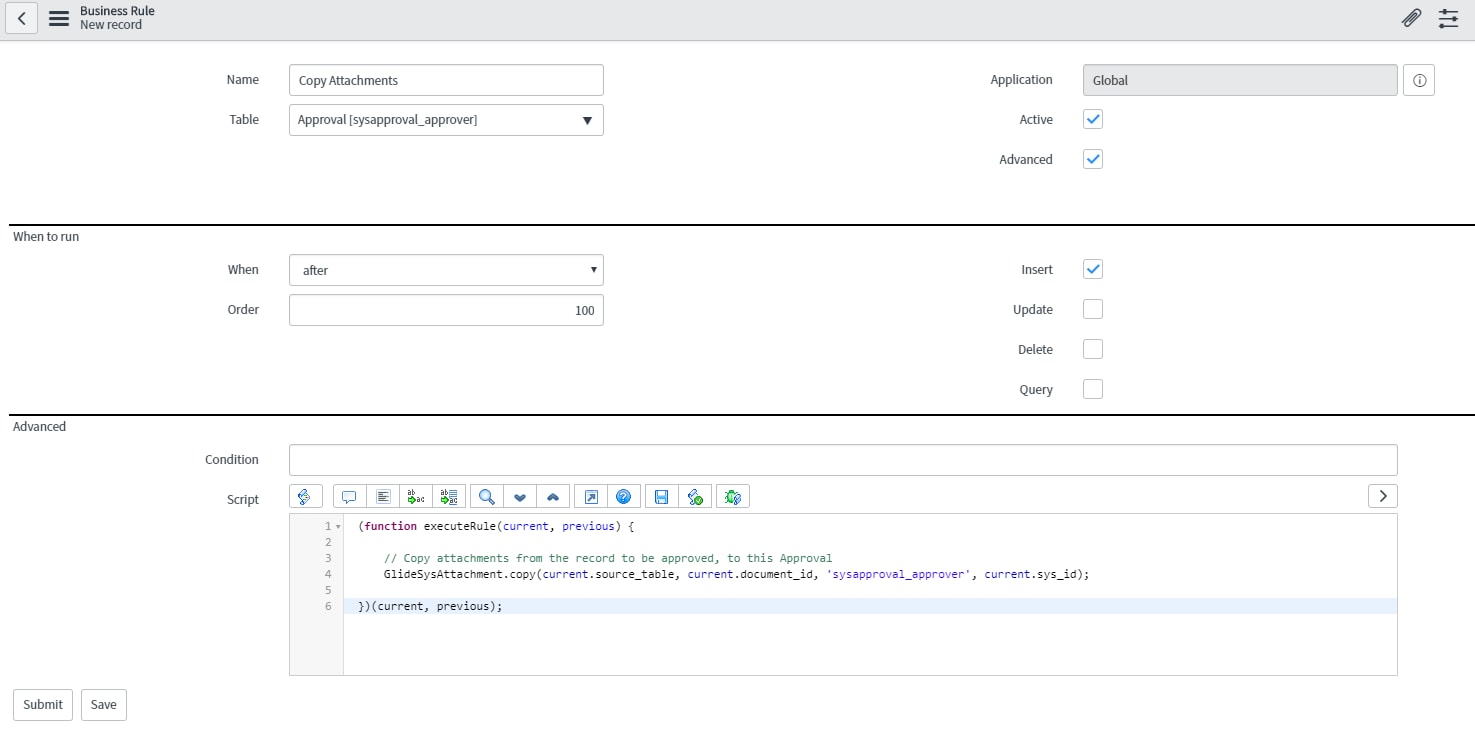Uncheck the Active checkbox
The width and height of the screenshot is (1475, 731).
[1093, 119]
